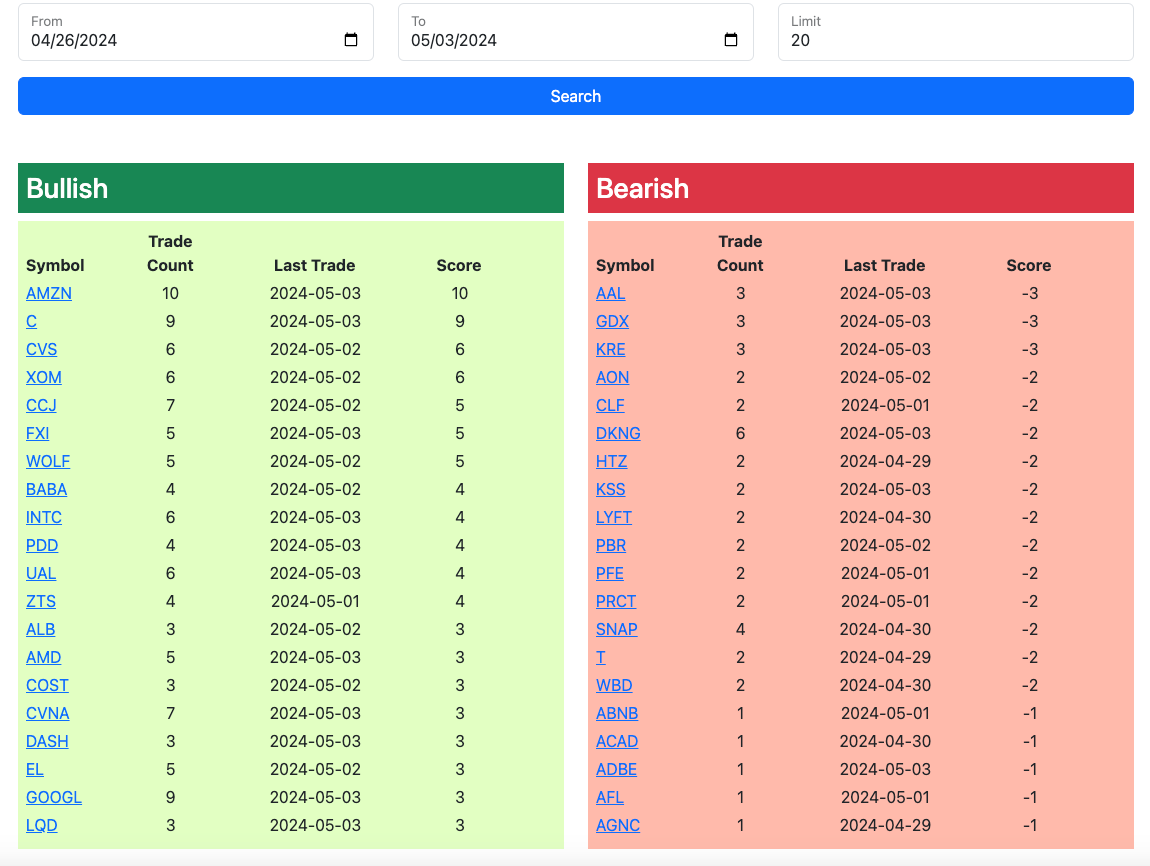
Task: Open the AMD symbol link
Action: click(x=43, y=657)
